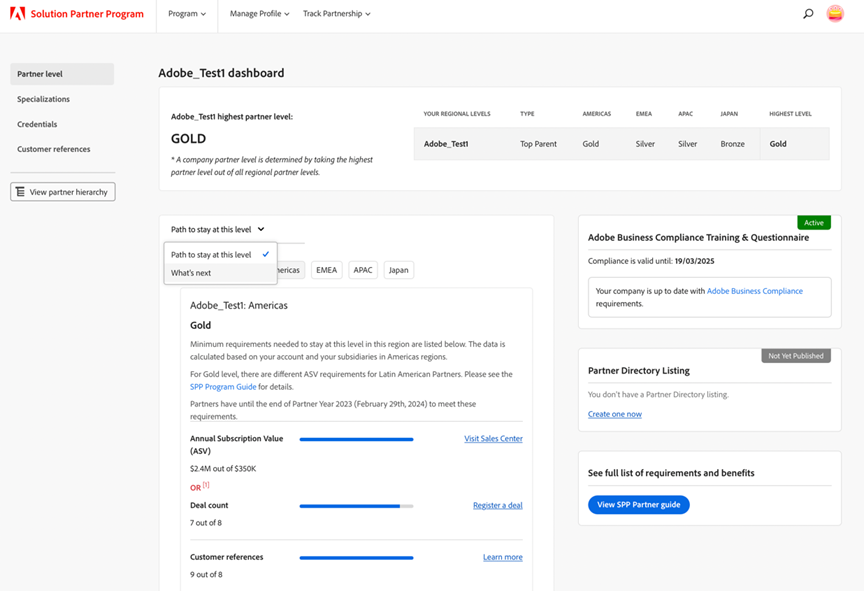
Task: Choose What's next from the dropdown list
Action: point(191,273)
